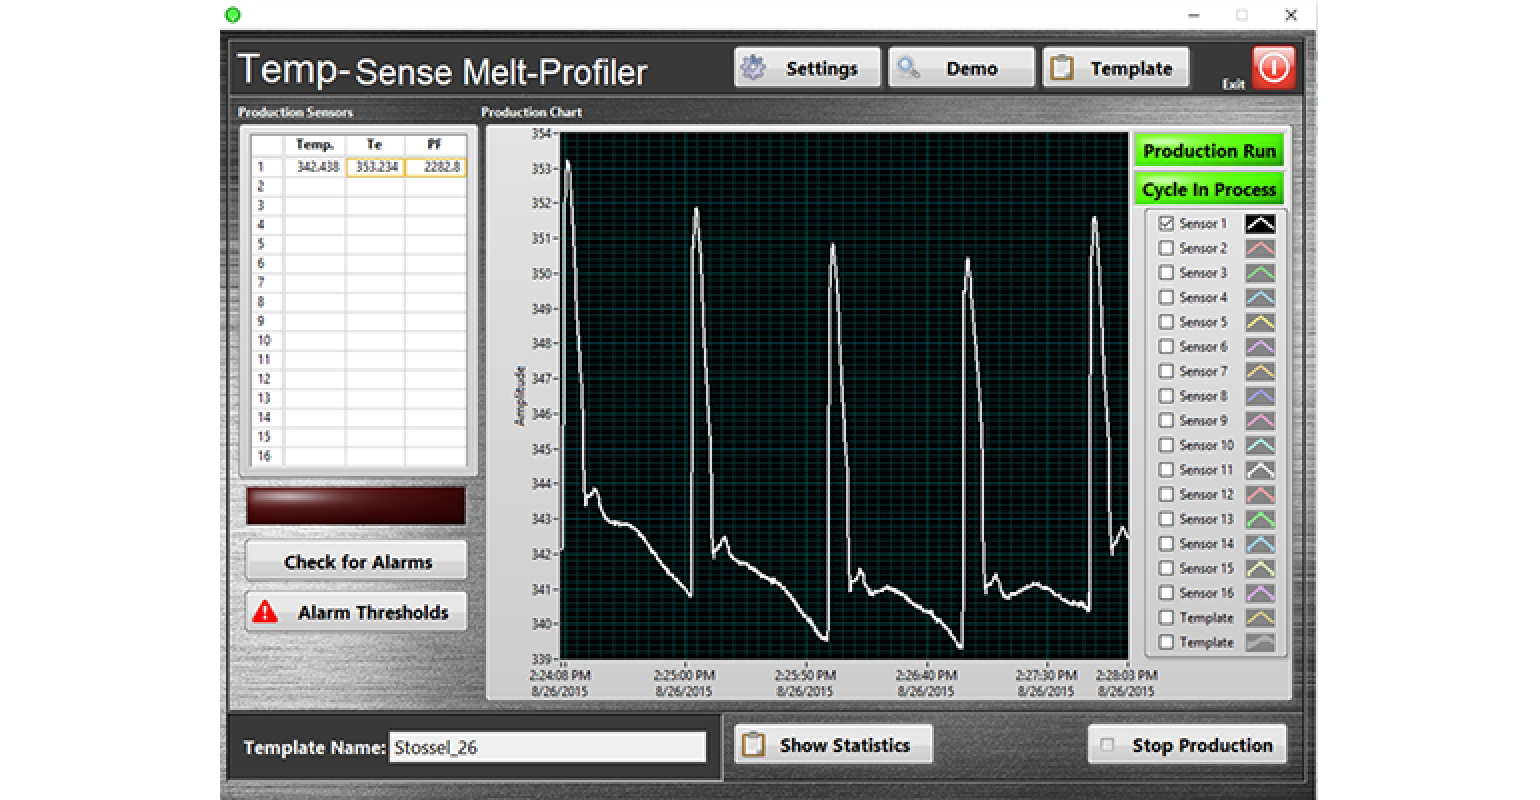Click the Sensor 5 plot style icon
This screenshot has height=800, width=1540.
(x=1260, y=322)
